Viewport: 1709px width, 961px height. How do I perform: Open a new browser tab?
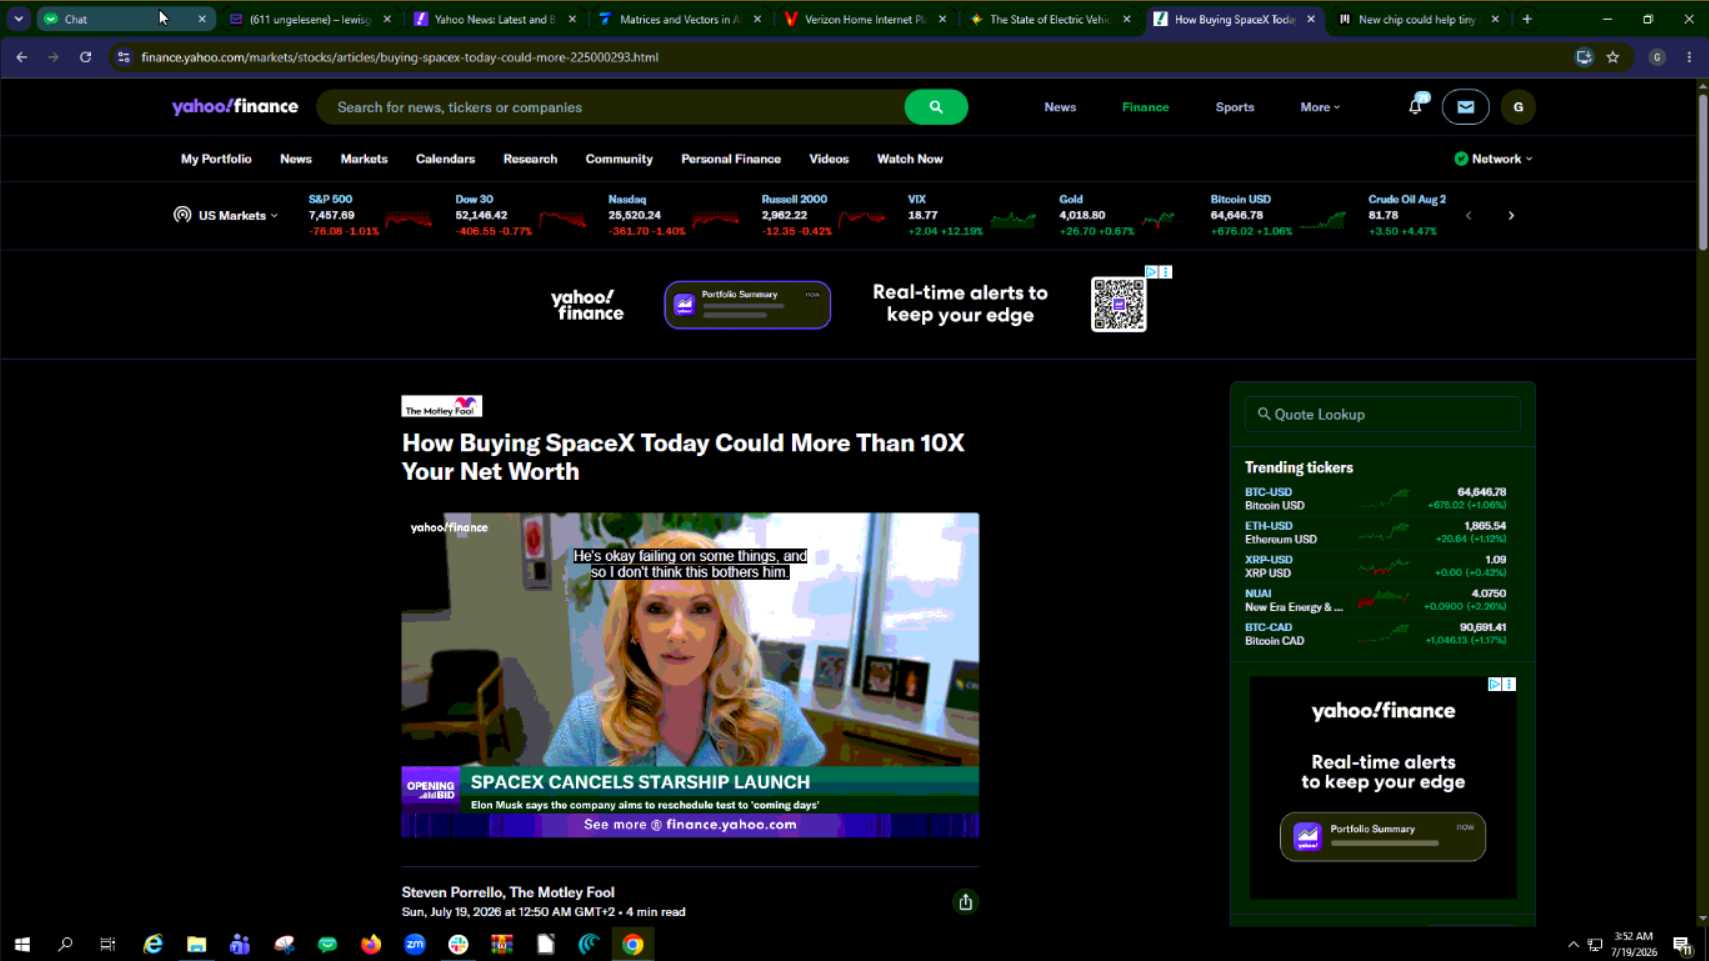[1527, 19]
